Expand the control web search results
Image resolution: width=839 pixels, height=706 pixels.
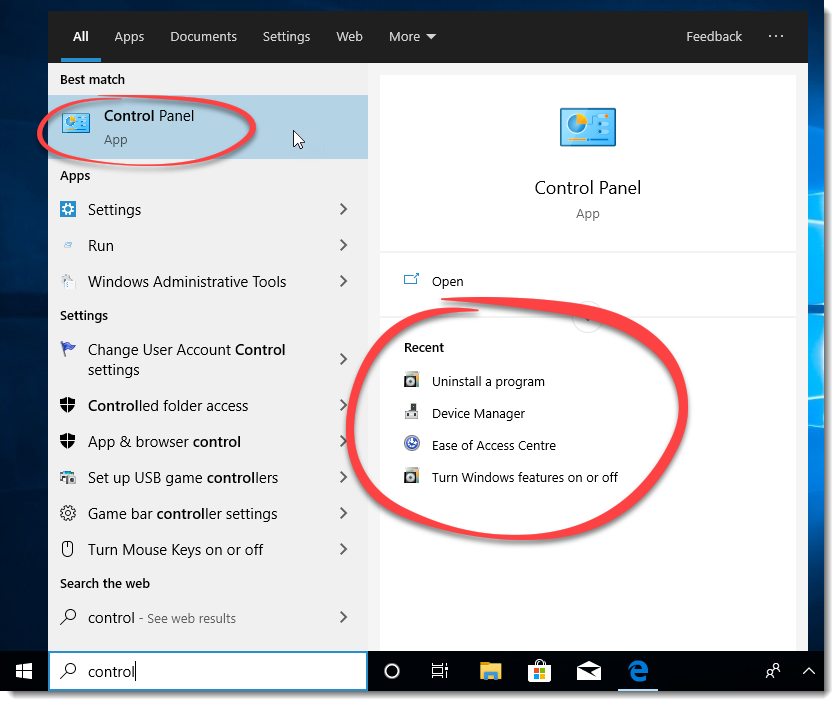pyautogui.click(x=343, y=618)
